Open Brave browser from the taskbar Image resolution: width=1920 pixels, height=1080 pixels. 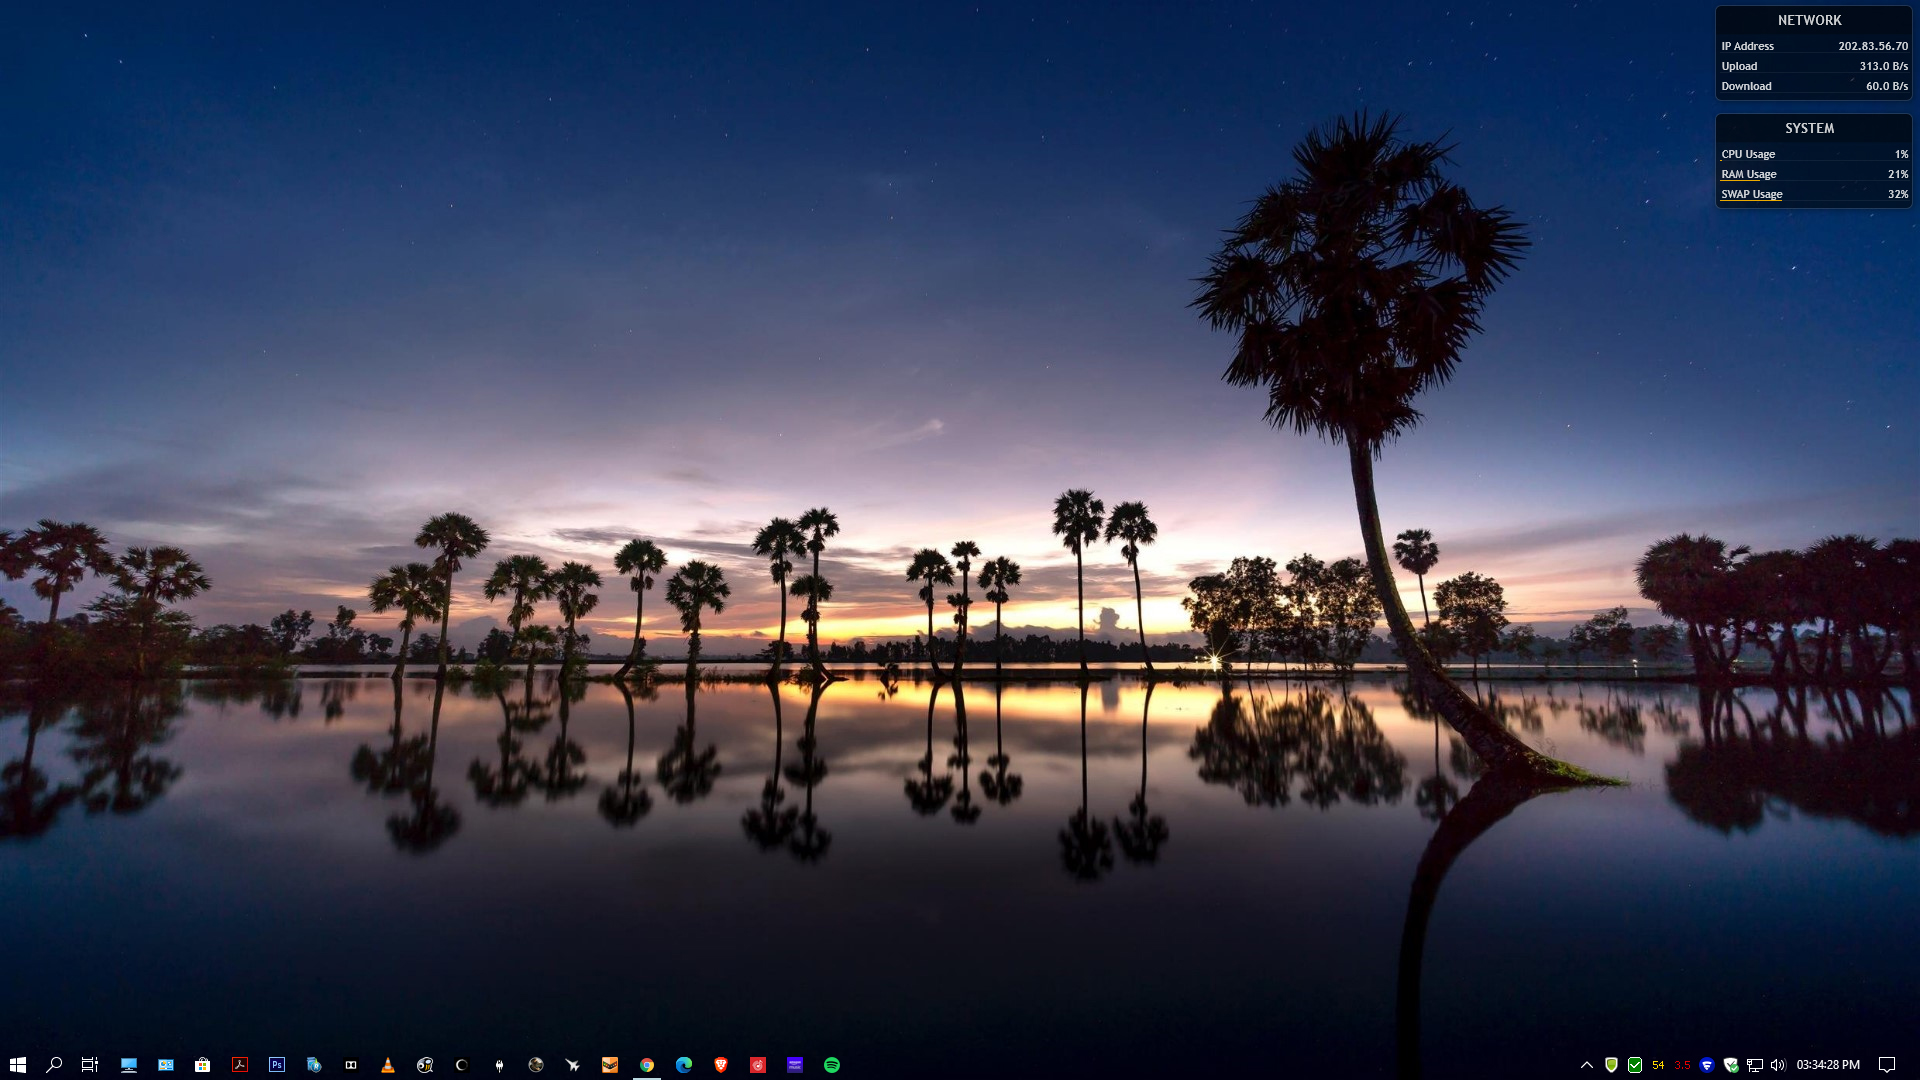(721, 1065)
